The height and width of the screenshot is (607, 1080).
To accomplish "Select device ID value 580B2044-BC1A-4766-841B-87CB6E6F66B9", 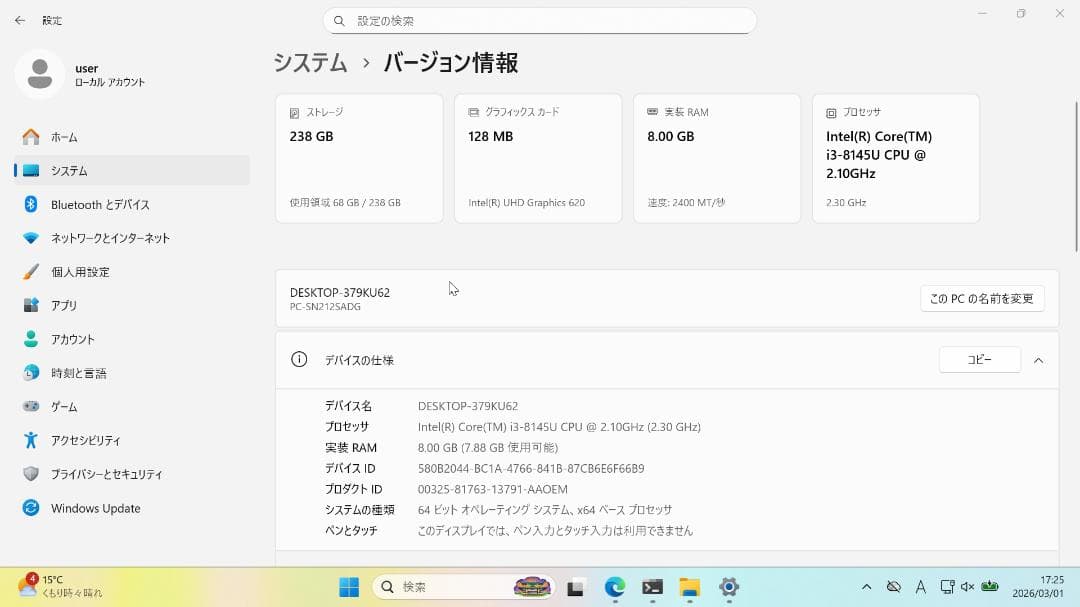I will pos(531,469).
